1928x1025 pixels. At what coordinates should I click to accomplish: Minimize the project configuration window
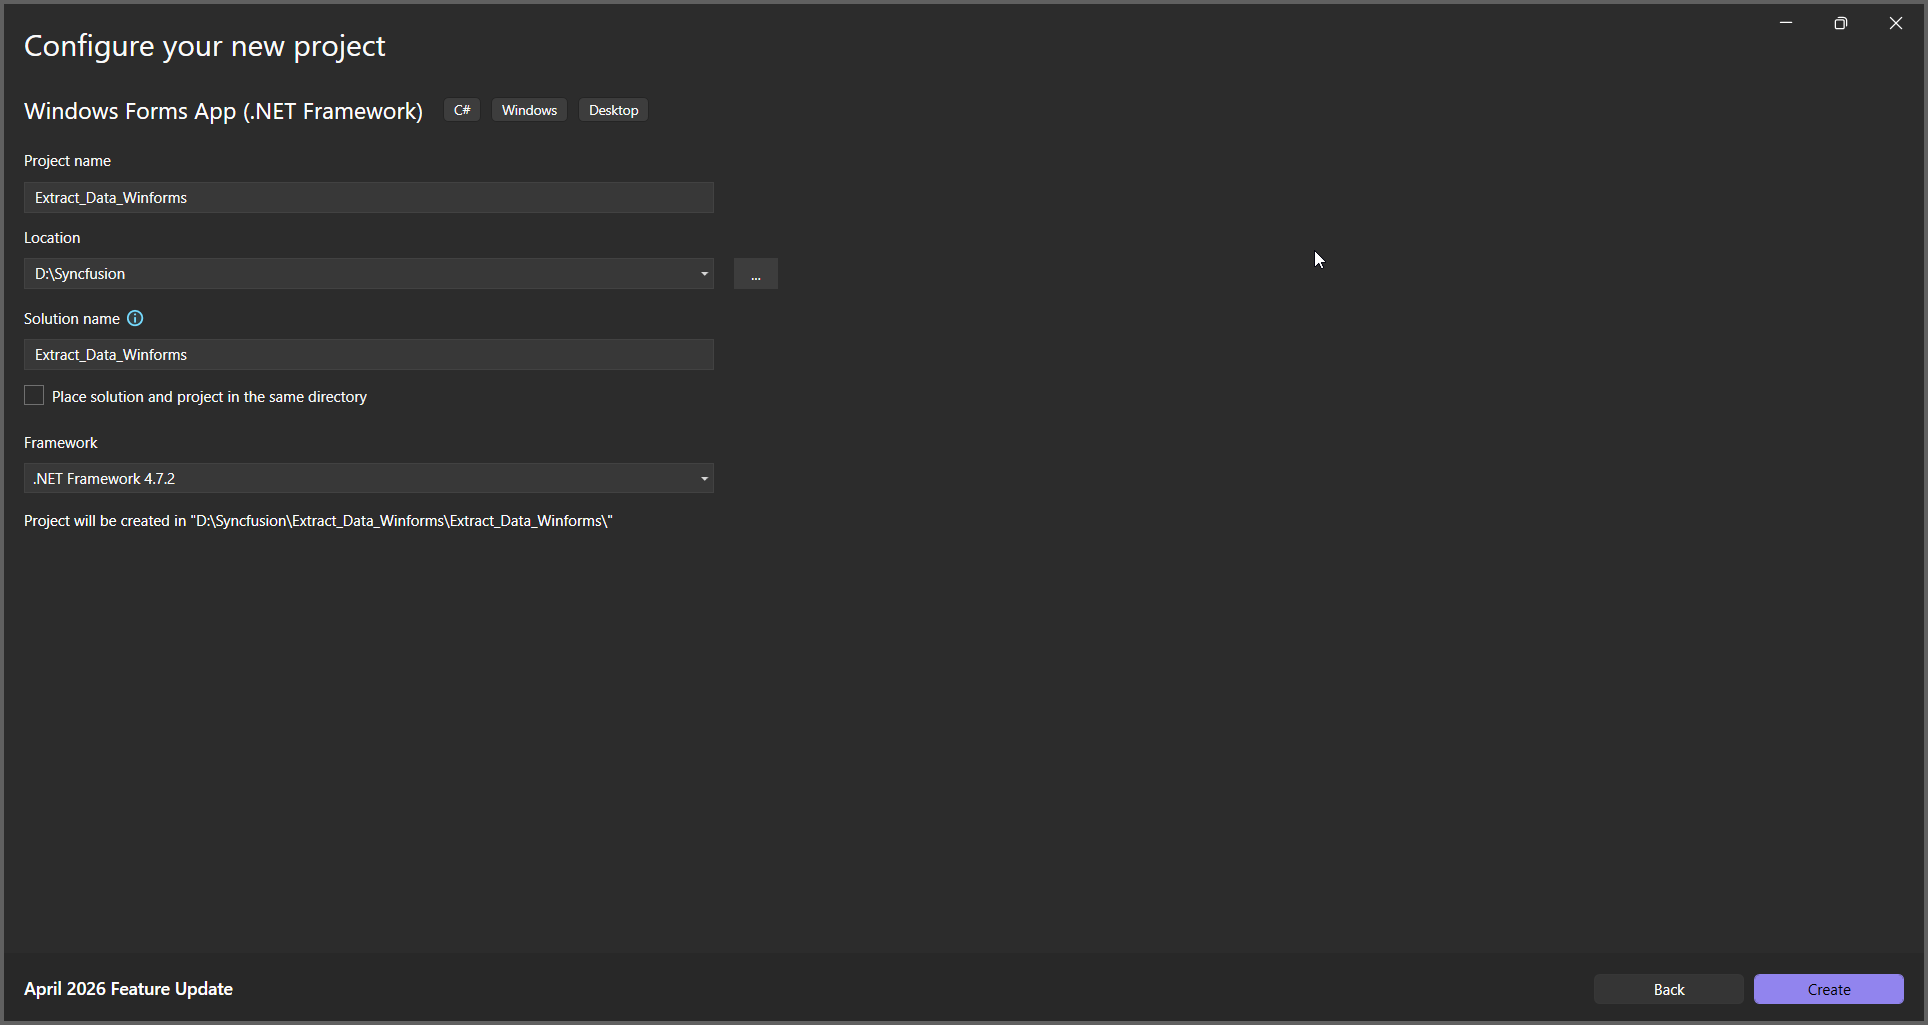click(x=1786, y=23)
